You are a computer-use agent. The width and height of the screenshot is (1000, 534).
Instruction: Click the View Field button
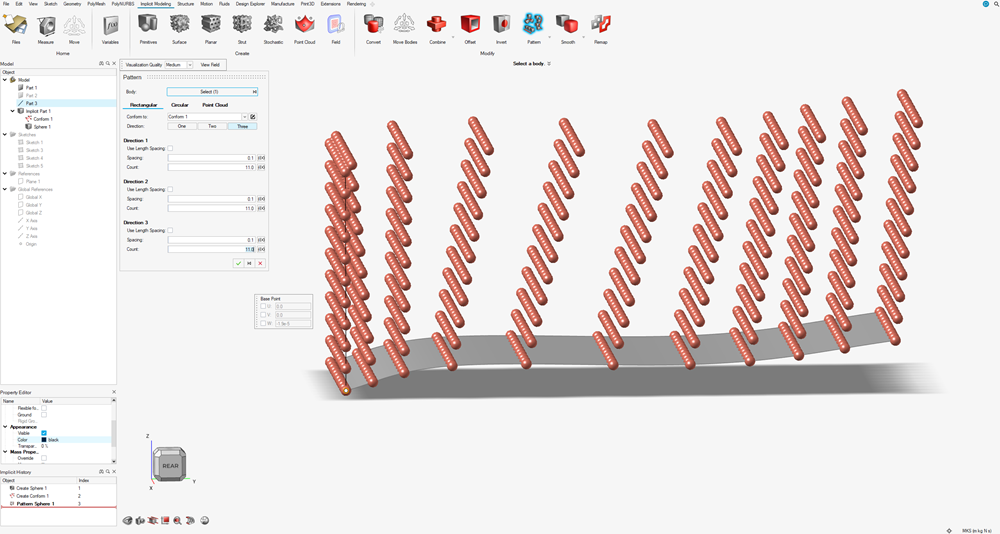[210, 64]
